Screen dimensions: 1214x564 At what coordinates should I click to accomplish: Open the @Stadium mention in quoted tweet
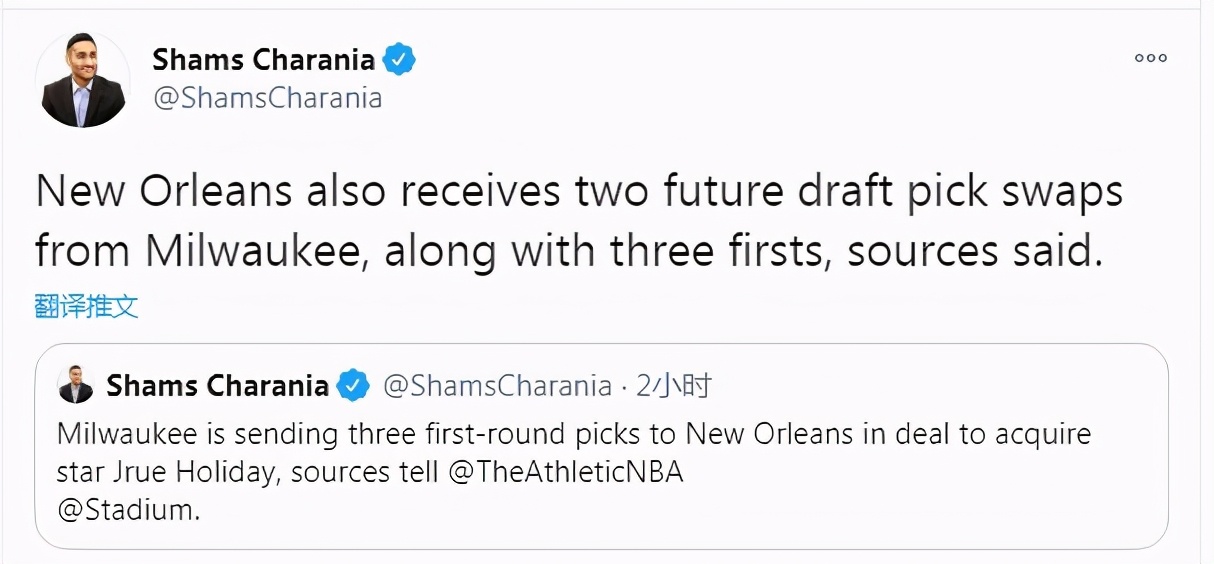click(128, 509)
